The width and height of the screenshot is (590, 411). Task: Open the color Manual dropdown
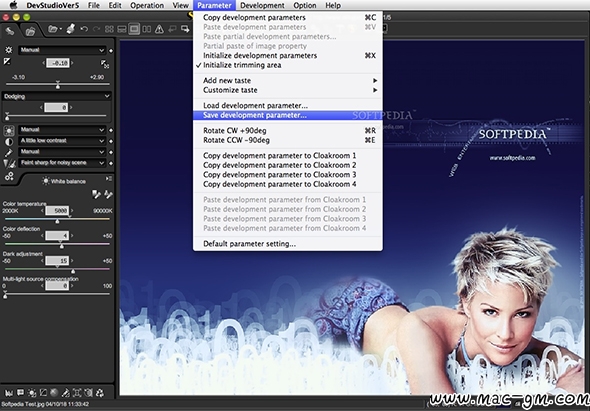click(x=62, y=152)
